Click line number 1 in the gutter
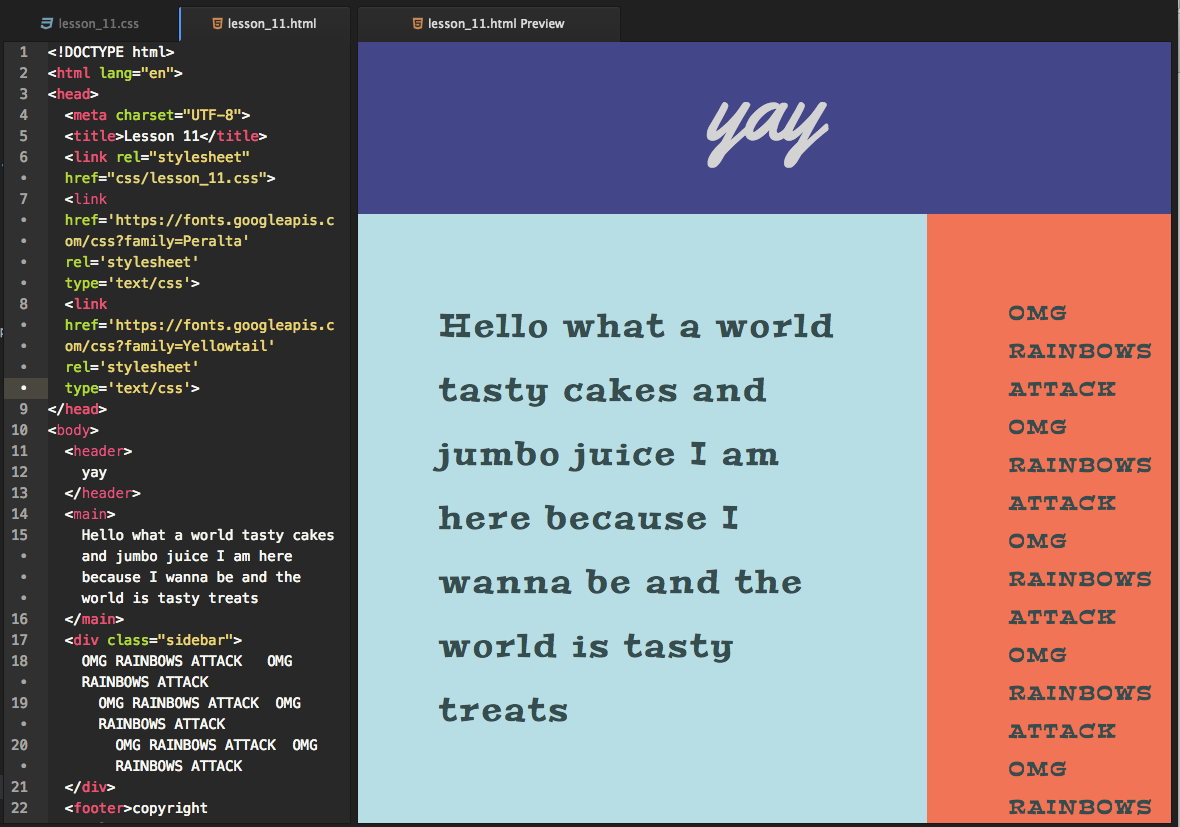 tap(23, 52)
